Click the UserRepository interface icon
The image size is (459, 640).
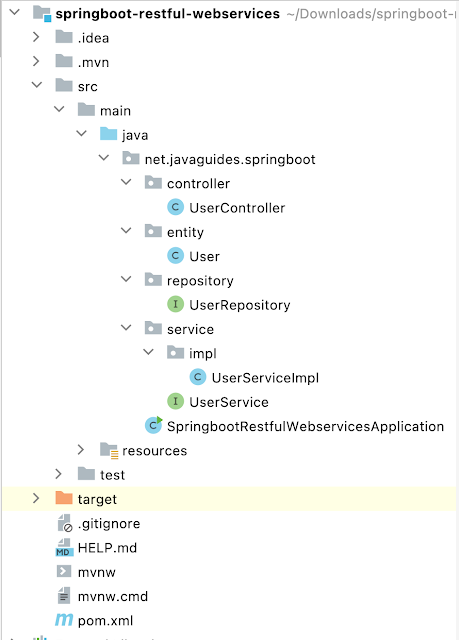click(175, 304)
